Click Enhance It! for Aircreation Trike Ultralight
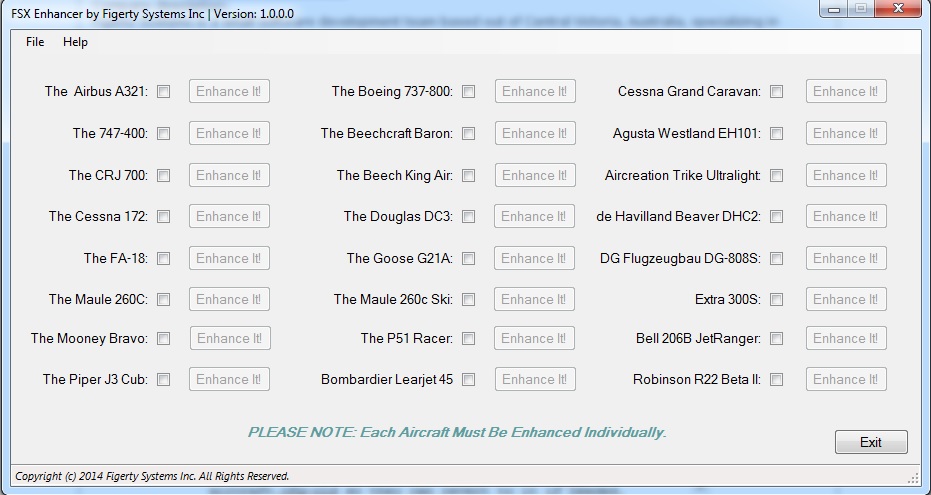 click(846, 176)
